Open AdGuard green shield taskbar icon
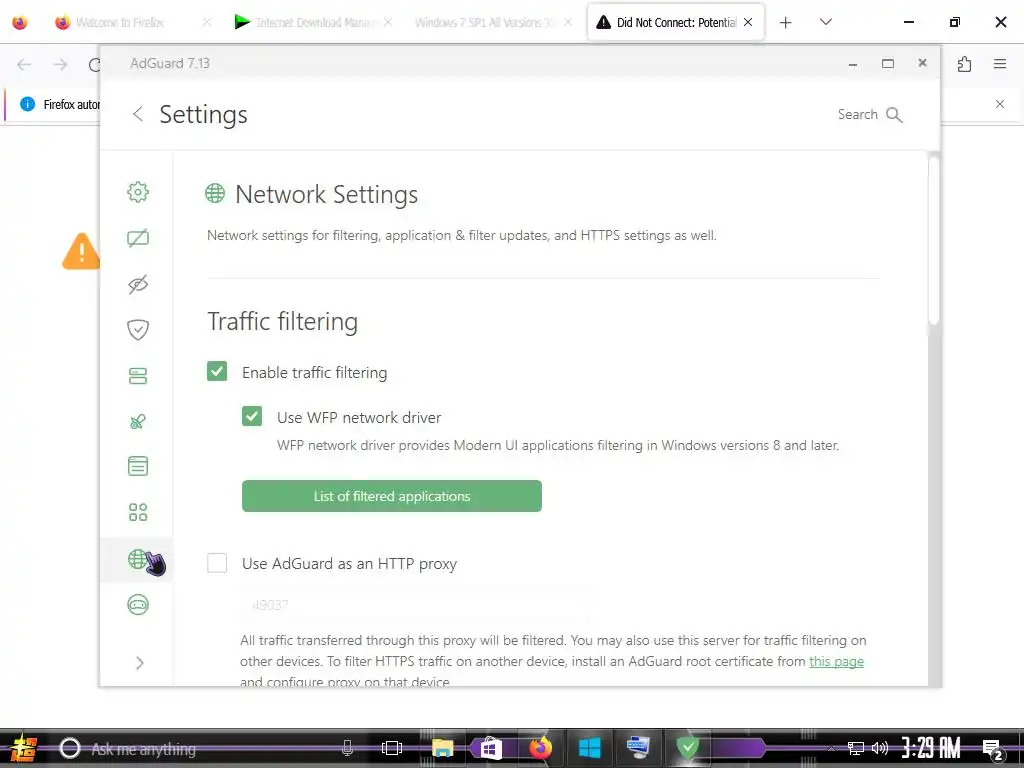The width and height of the screenshot is (1024, 768). [687, 748]
